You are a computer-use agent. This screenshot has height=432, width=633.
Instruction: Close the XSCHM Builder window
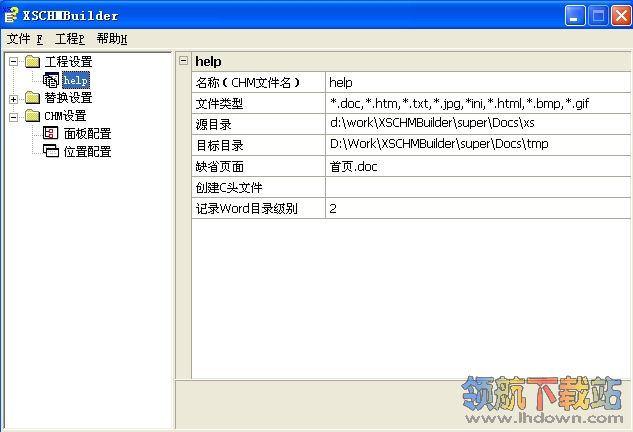click(x=621, y=15)
